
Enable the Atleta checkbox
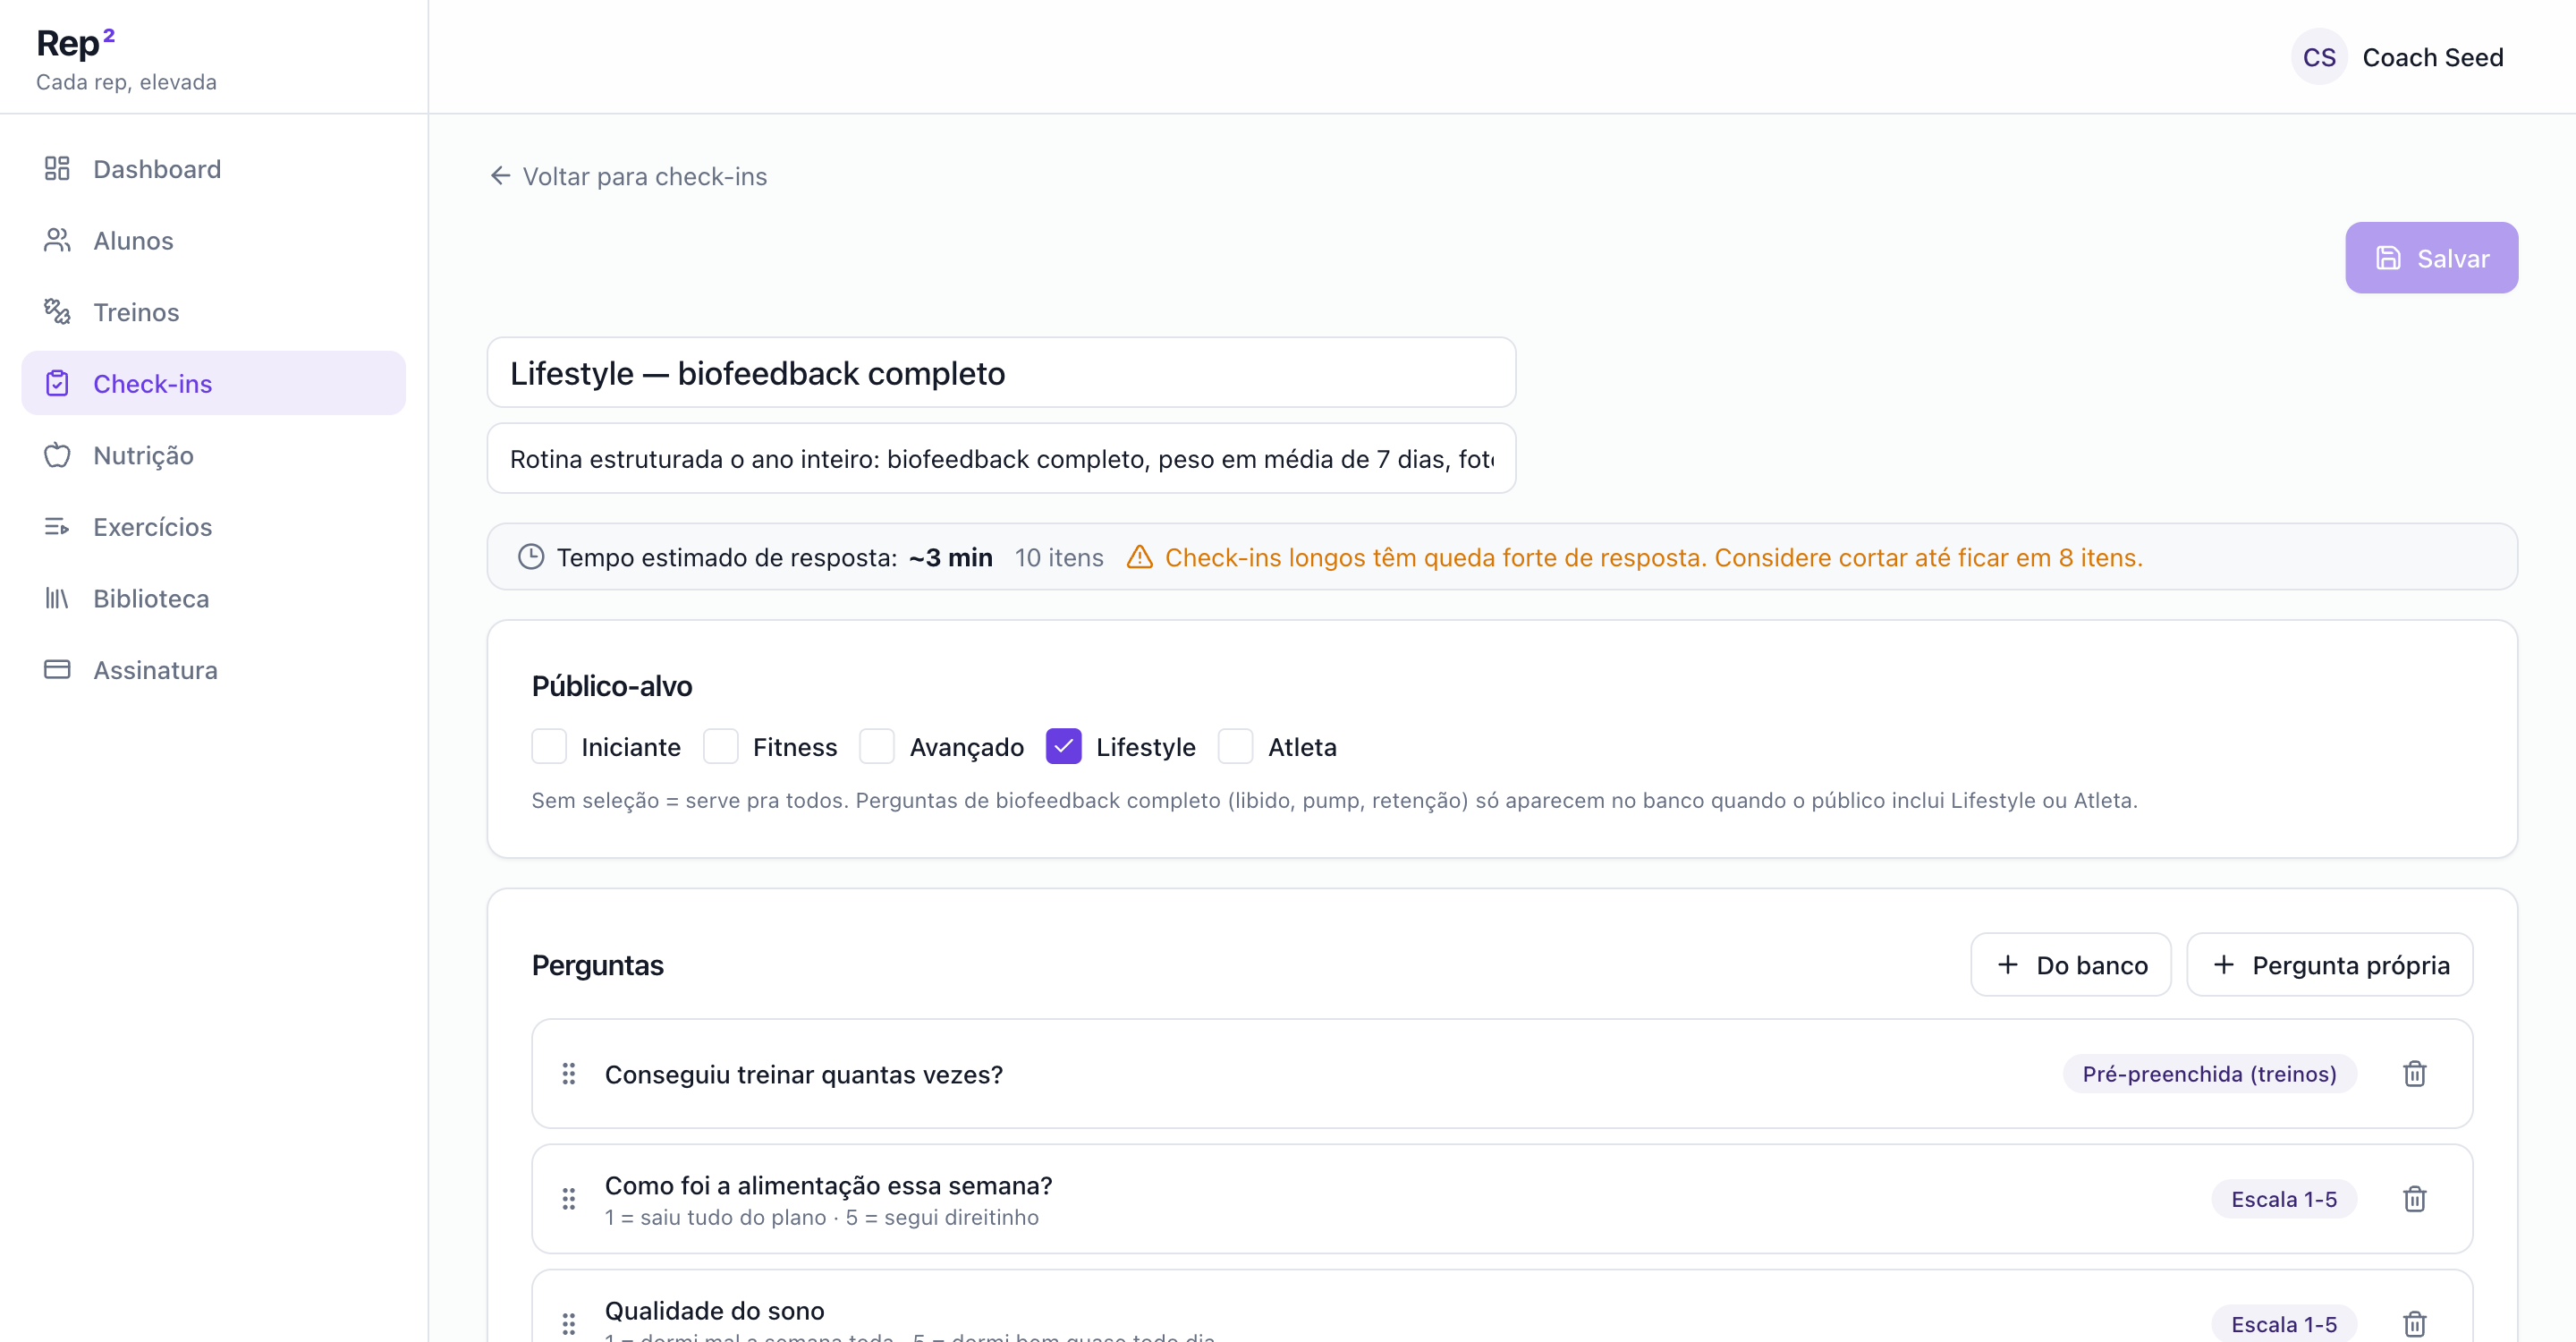[1236, 747]
